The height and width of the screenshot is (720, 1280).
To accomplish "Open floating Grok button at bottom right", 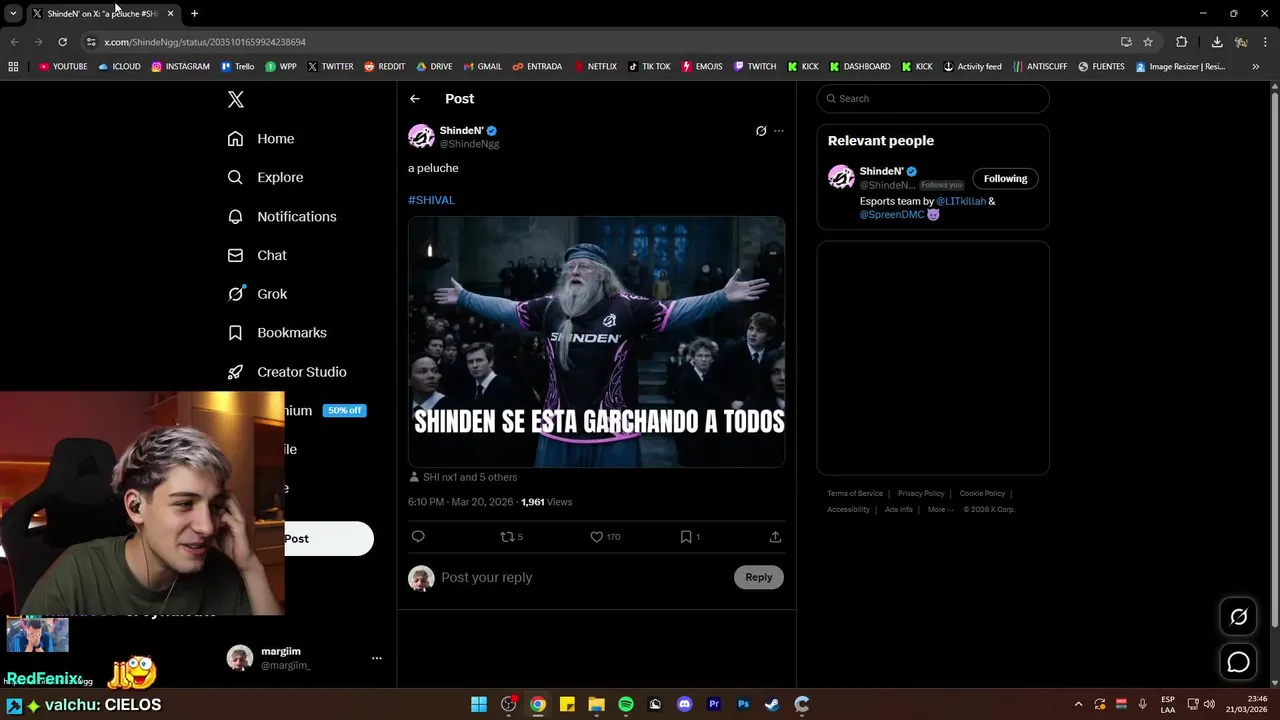I will pyautogui.click(x=1238, y=617).
